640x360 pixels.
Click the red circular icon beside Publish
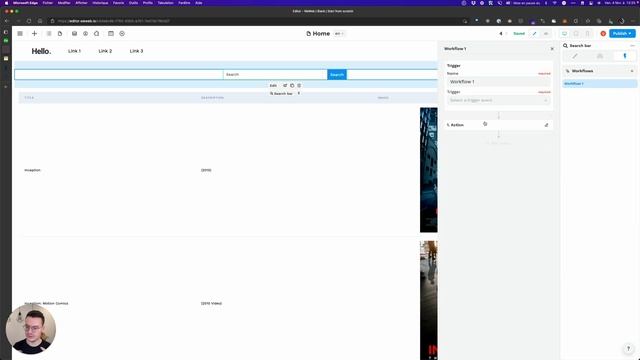603,33
